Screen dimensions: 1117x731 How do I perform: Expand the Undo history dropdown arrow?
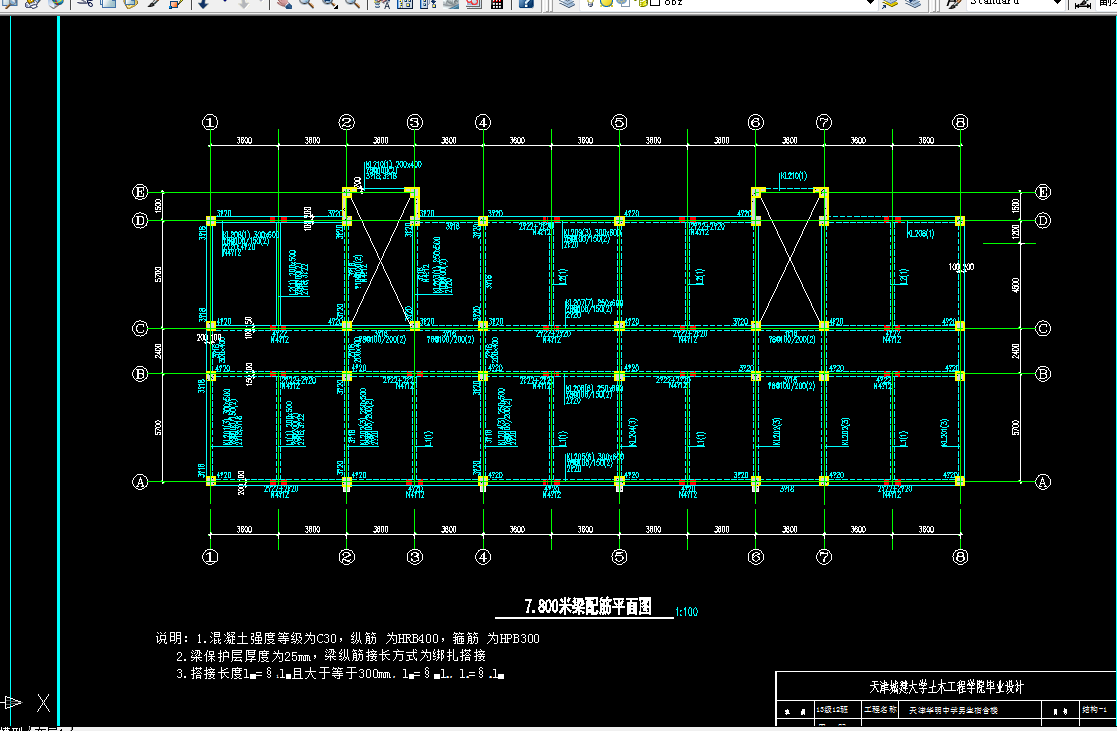(224, 3)
